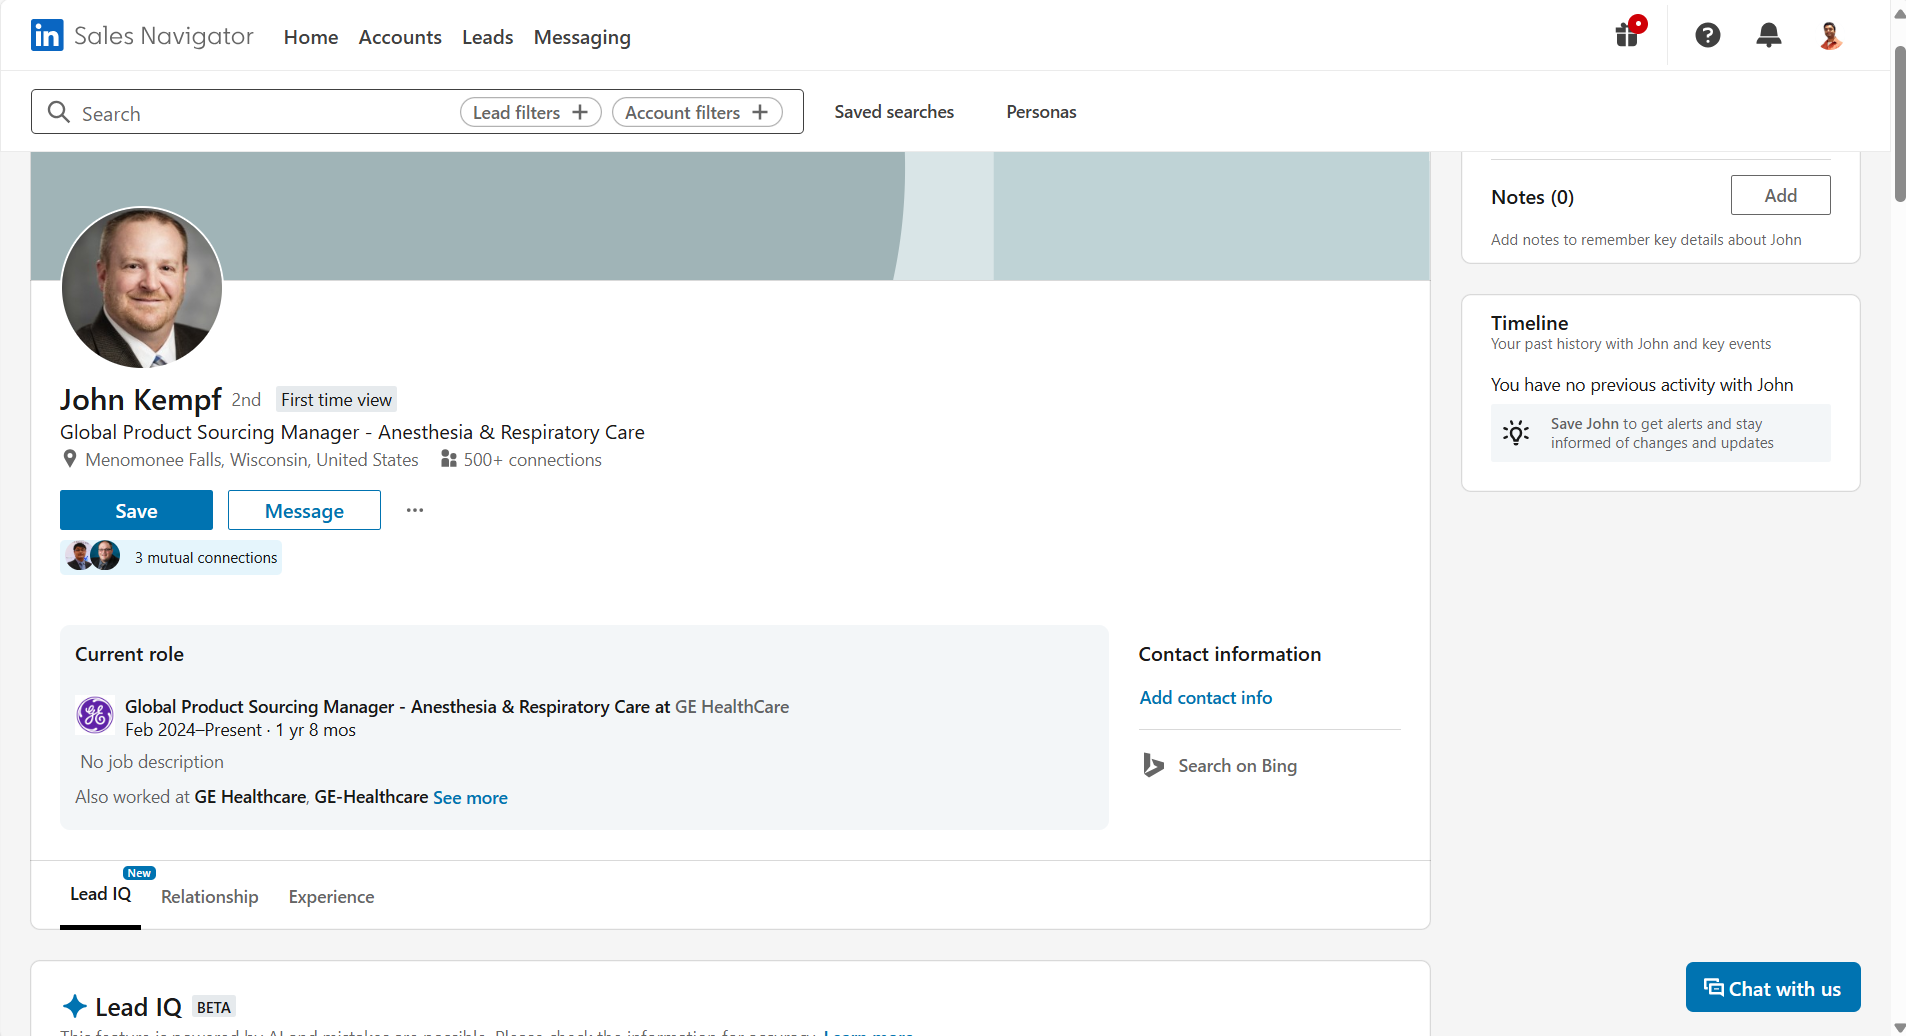Click the Add contact info link

coord(1205,698)
